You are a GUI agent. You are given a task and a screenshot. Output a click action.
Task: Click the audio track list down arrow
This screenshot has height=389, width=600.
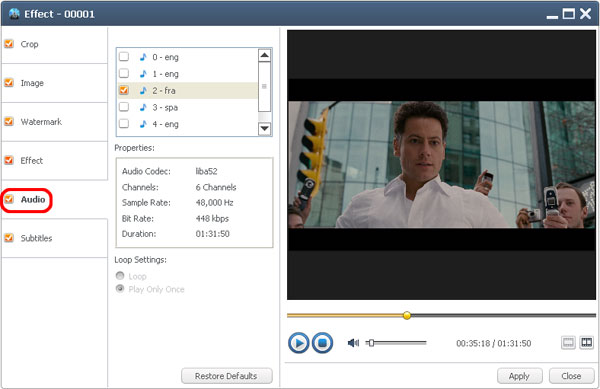264,129
